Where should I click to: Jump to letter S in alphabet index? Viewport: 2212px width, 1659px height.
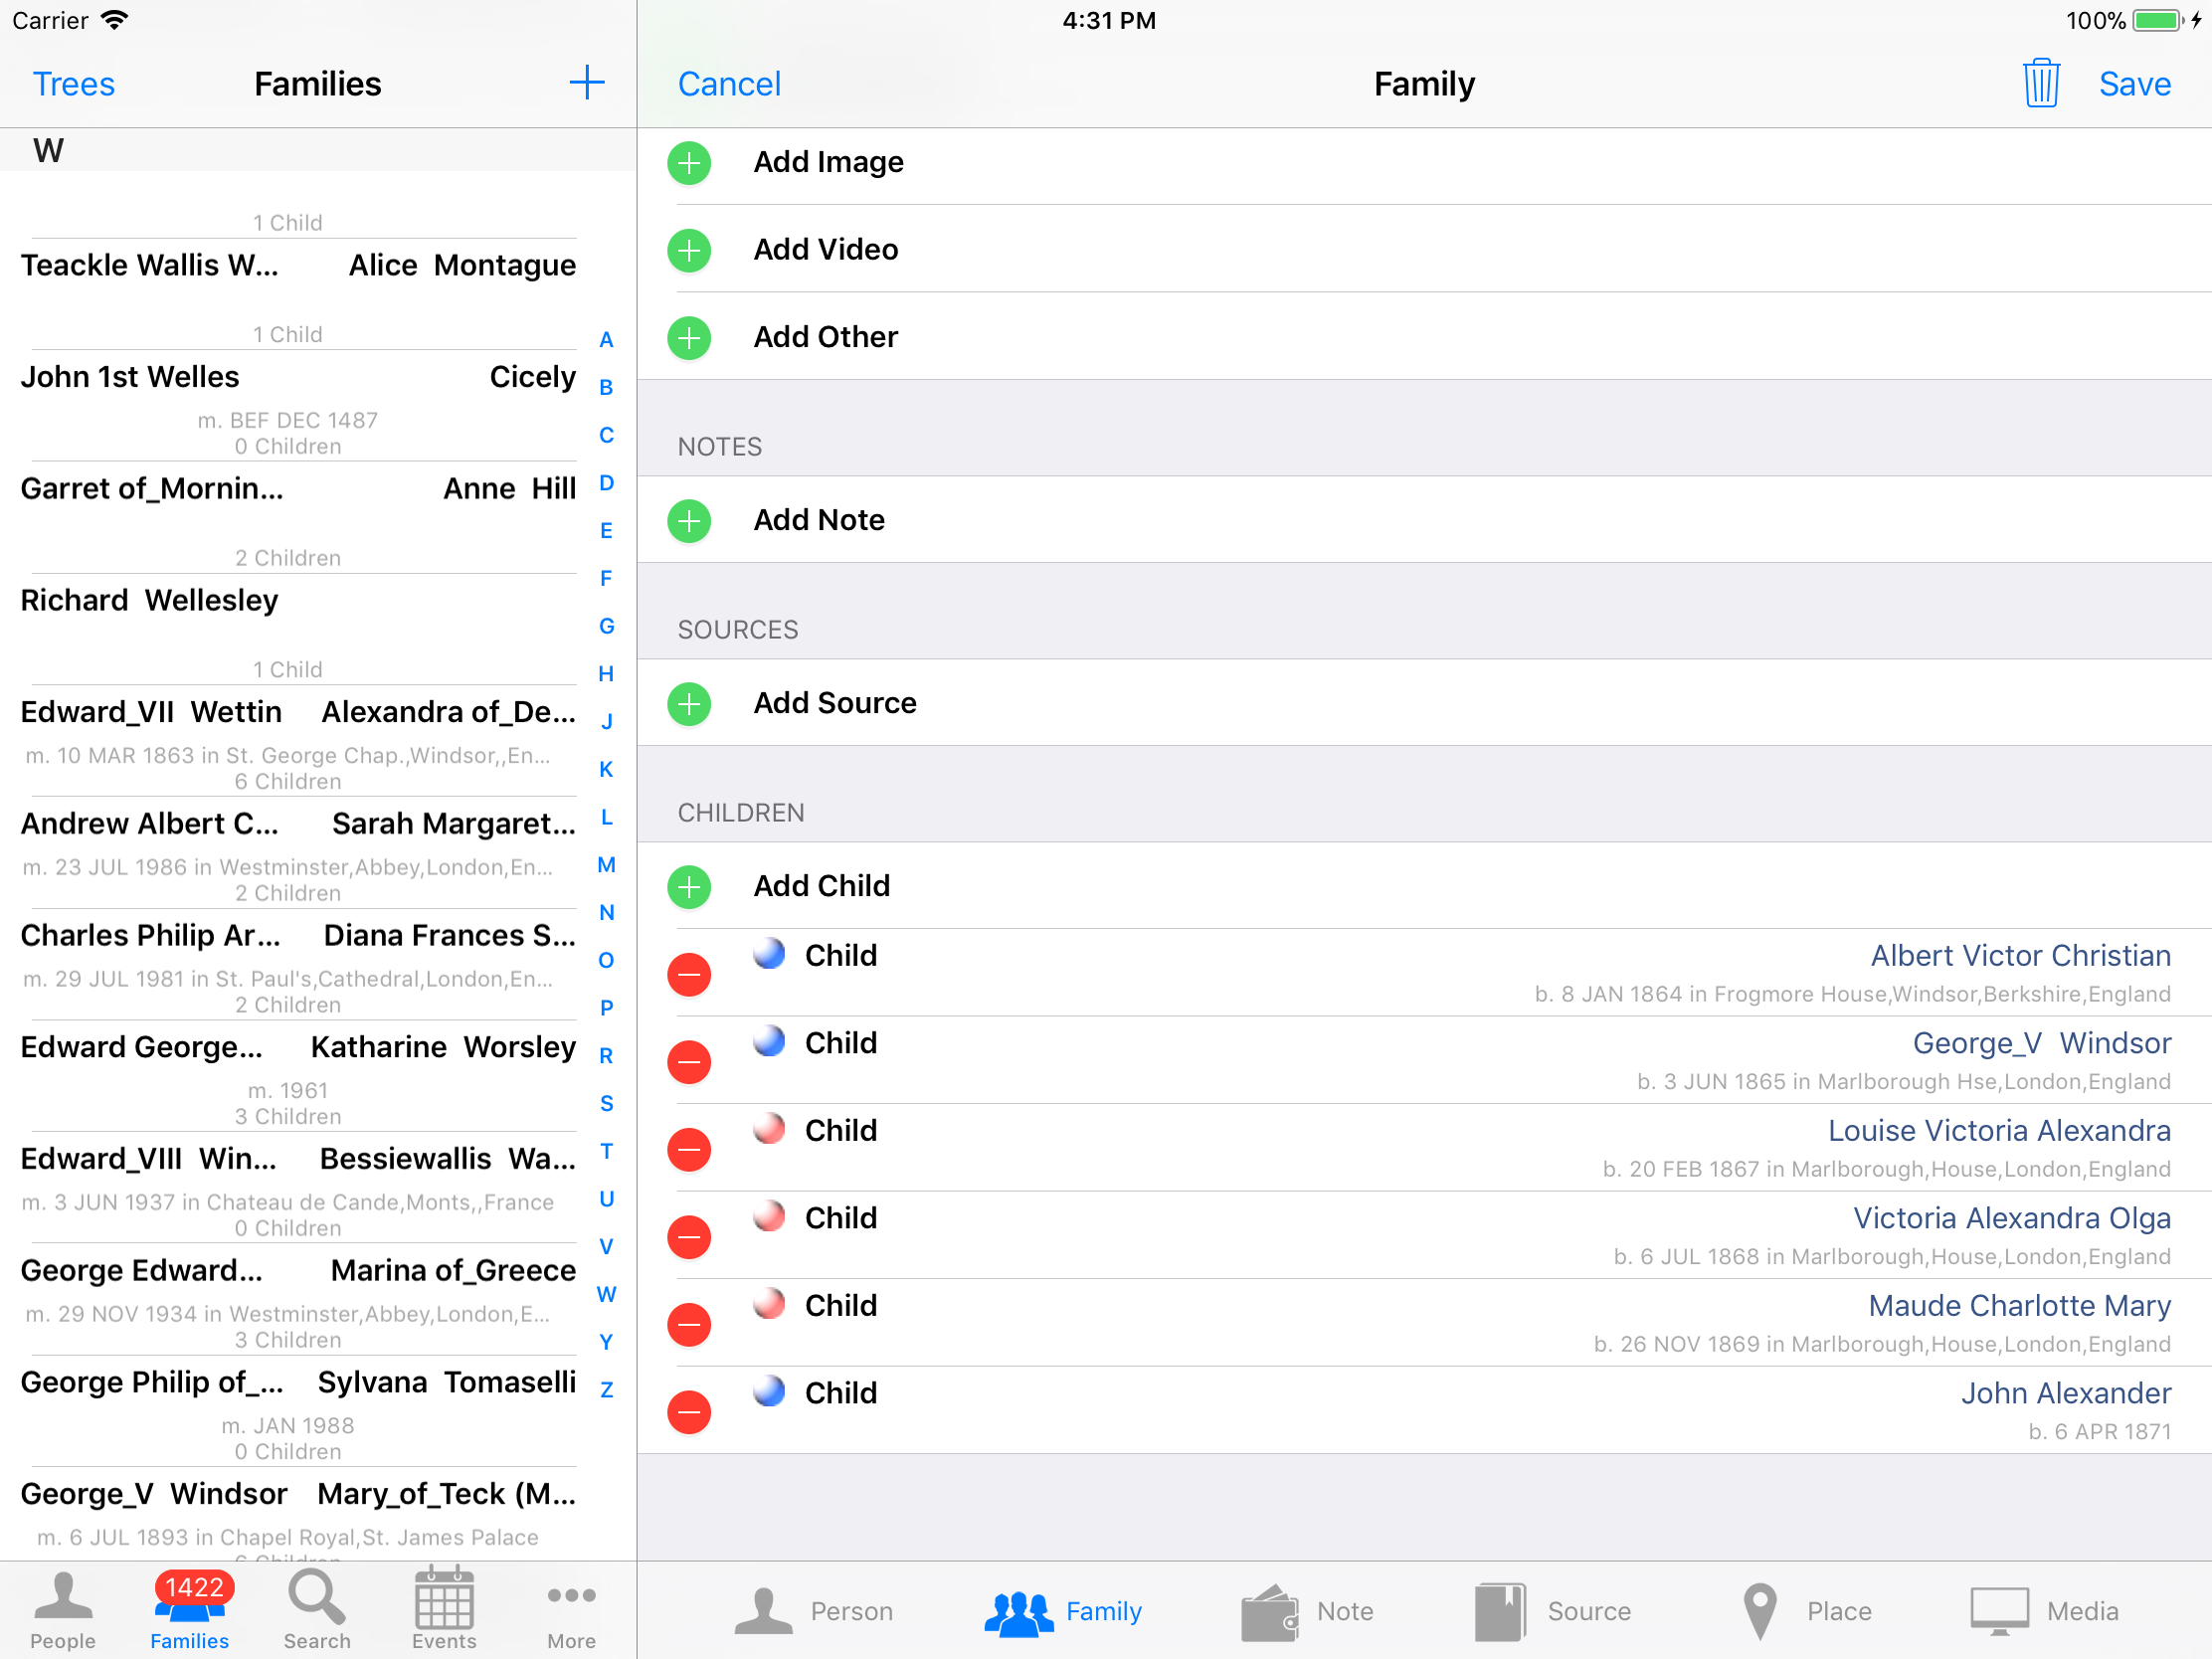click(606, 1103)
